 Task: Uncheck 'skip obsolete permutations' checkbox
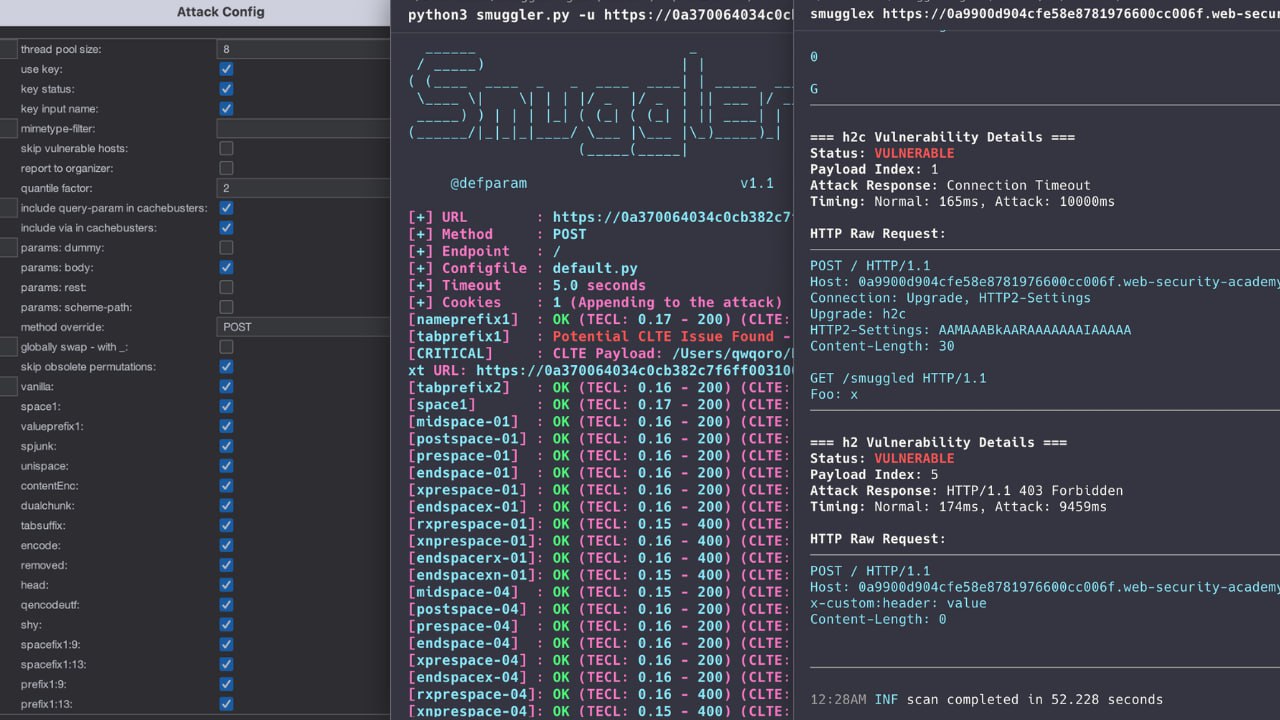(x=226, y=366)
